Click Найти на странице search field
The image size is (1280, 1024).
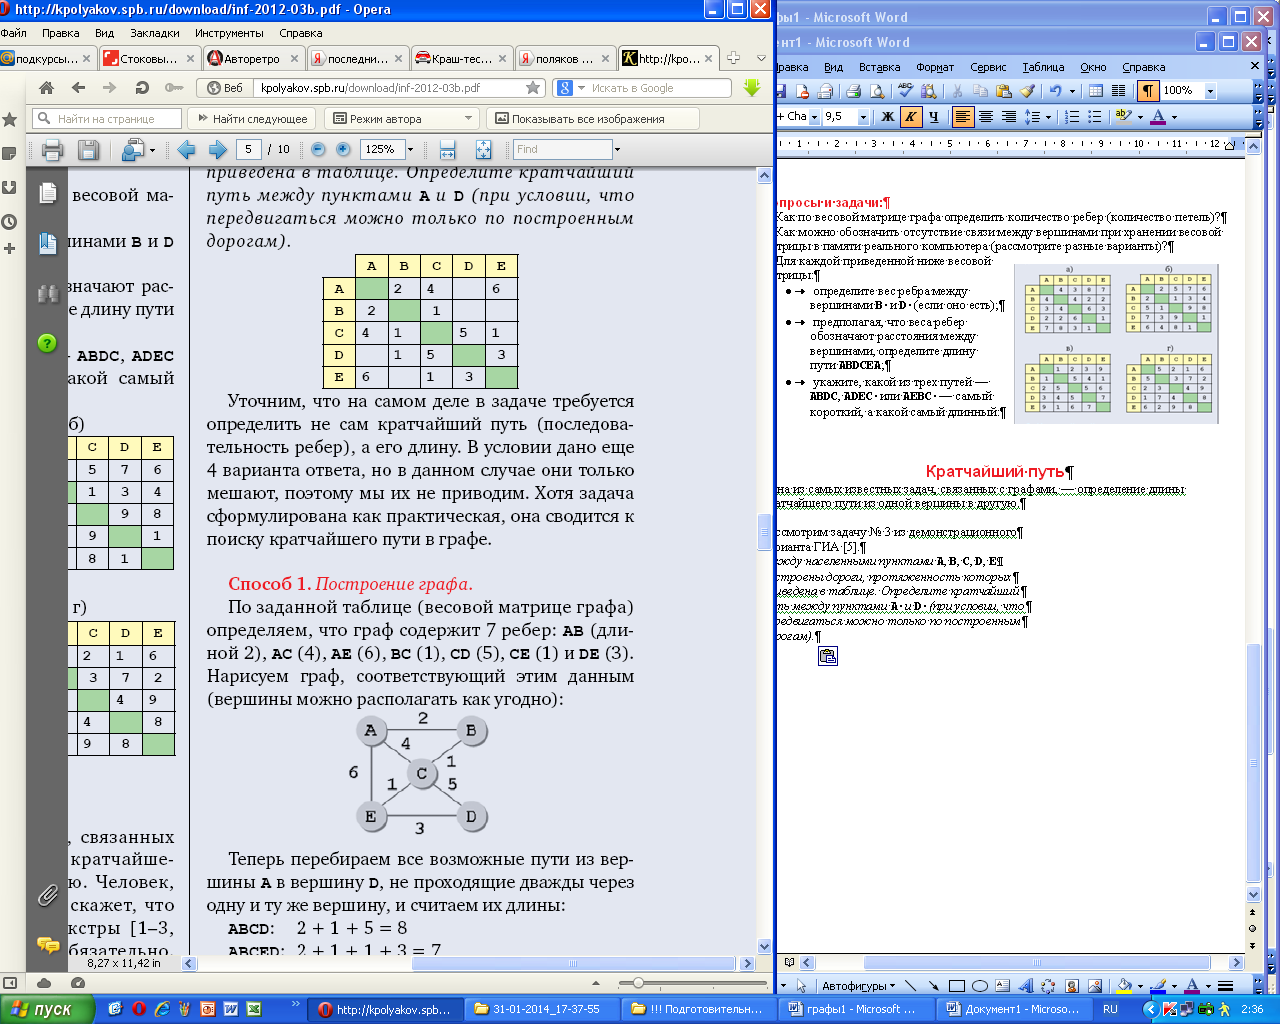click(x=107, y=119)
